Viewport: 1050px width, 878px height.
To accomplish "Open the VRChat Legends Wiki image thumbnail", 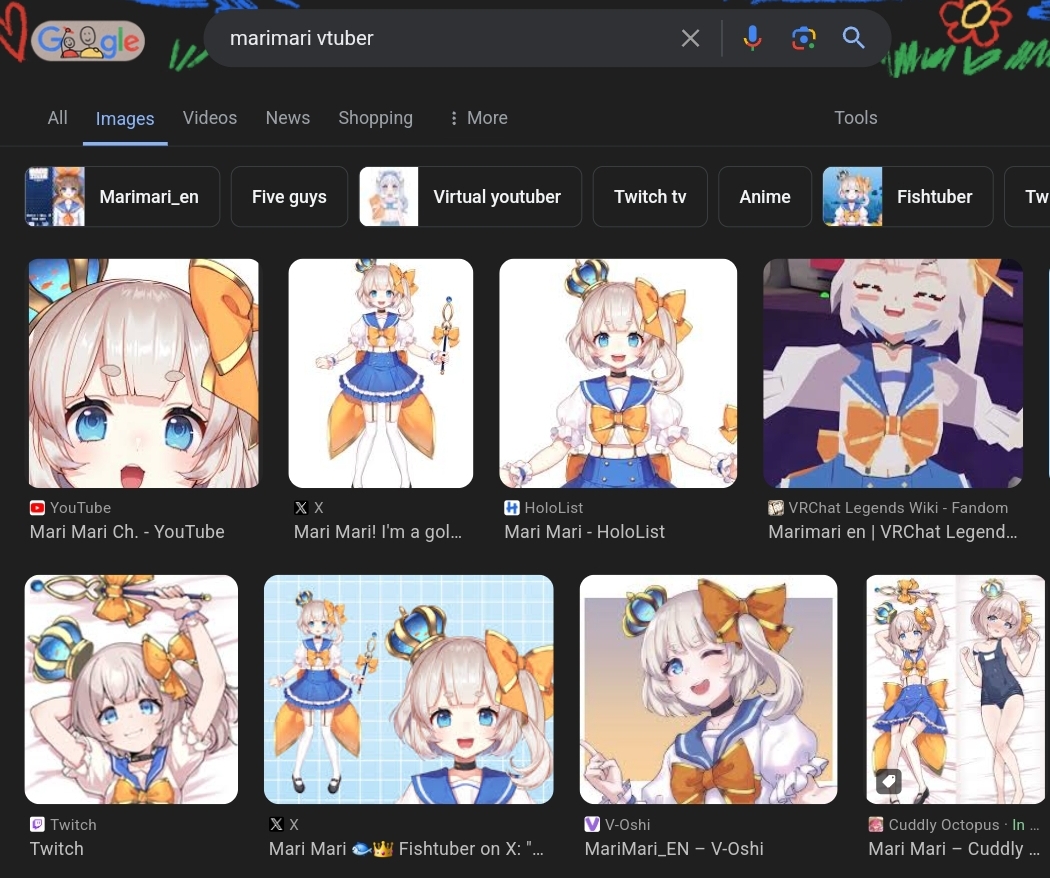I will [x=893, y=373].
